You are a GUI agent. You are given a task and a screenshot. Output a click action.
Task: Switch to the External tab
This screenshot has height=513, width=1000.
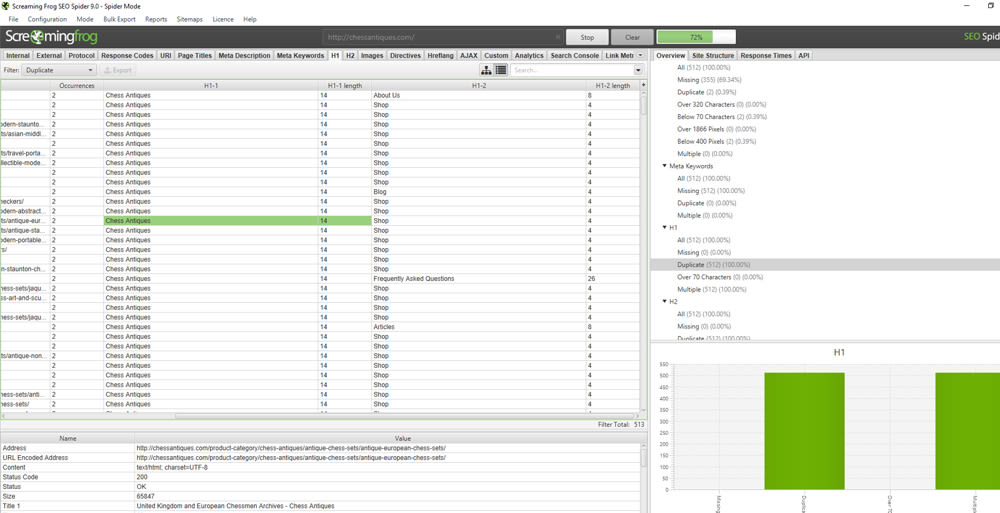click(49, 56)
